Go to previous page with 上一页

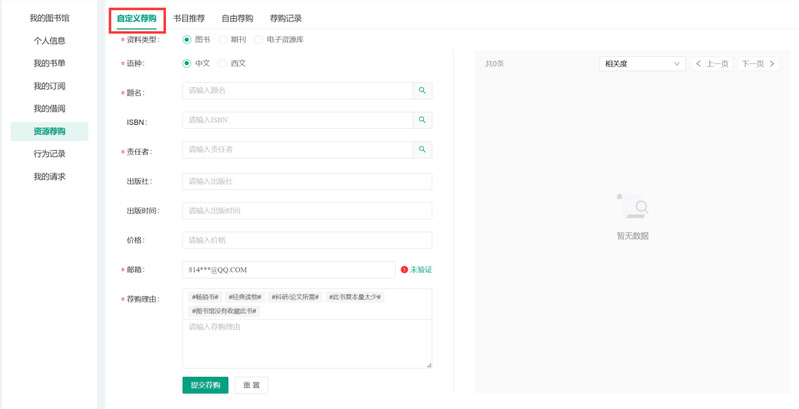[713, 64]
